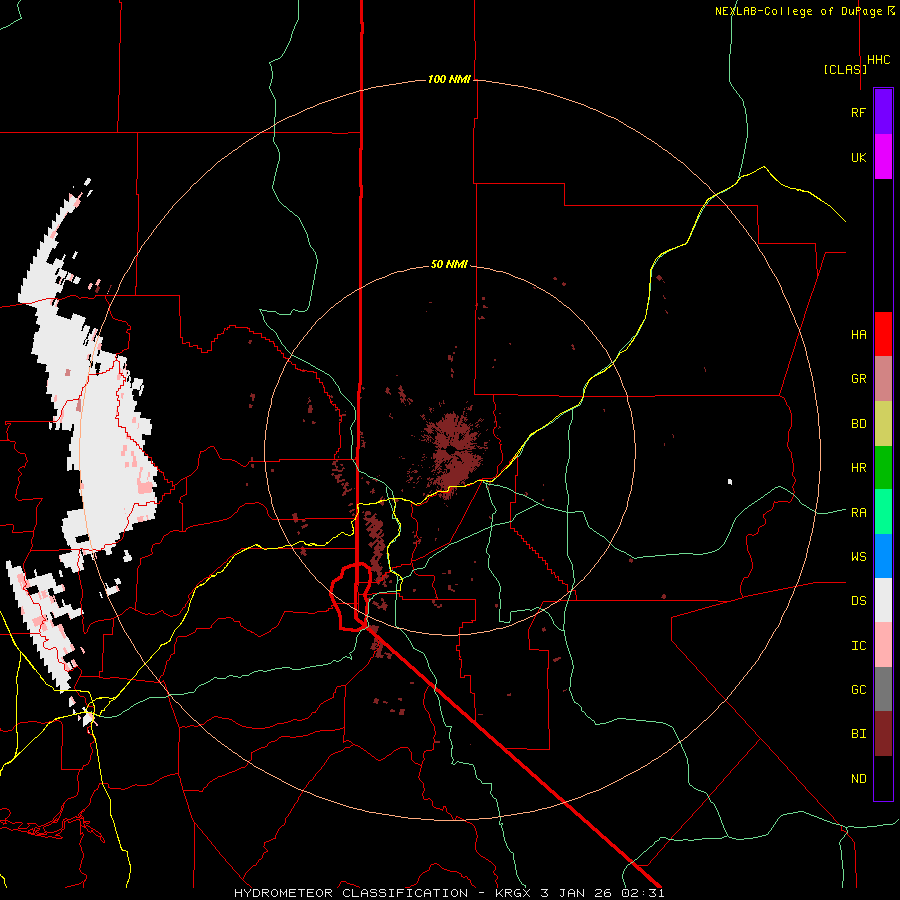The width and height of the screenshot is (900, 900).
Task: Click the small white echo dot east of radar
Action: [730, 482]
